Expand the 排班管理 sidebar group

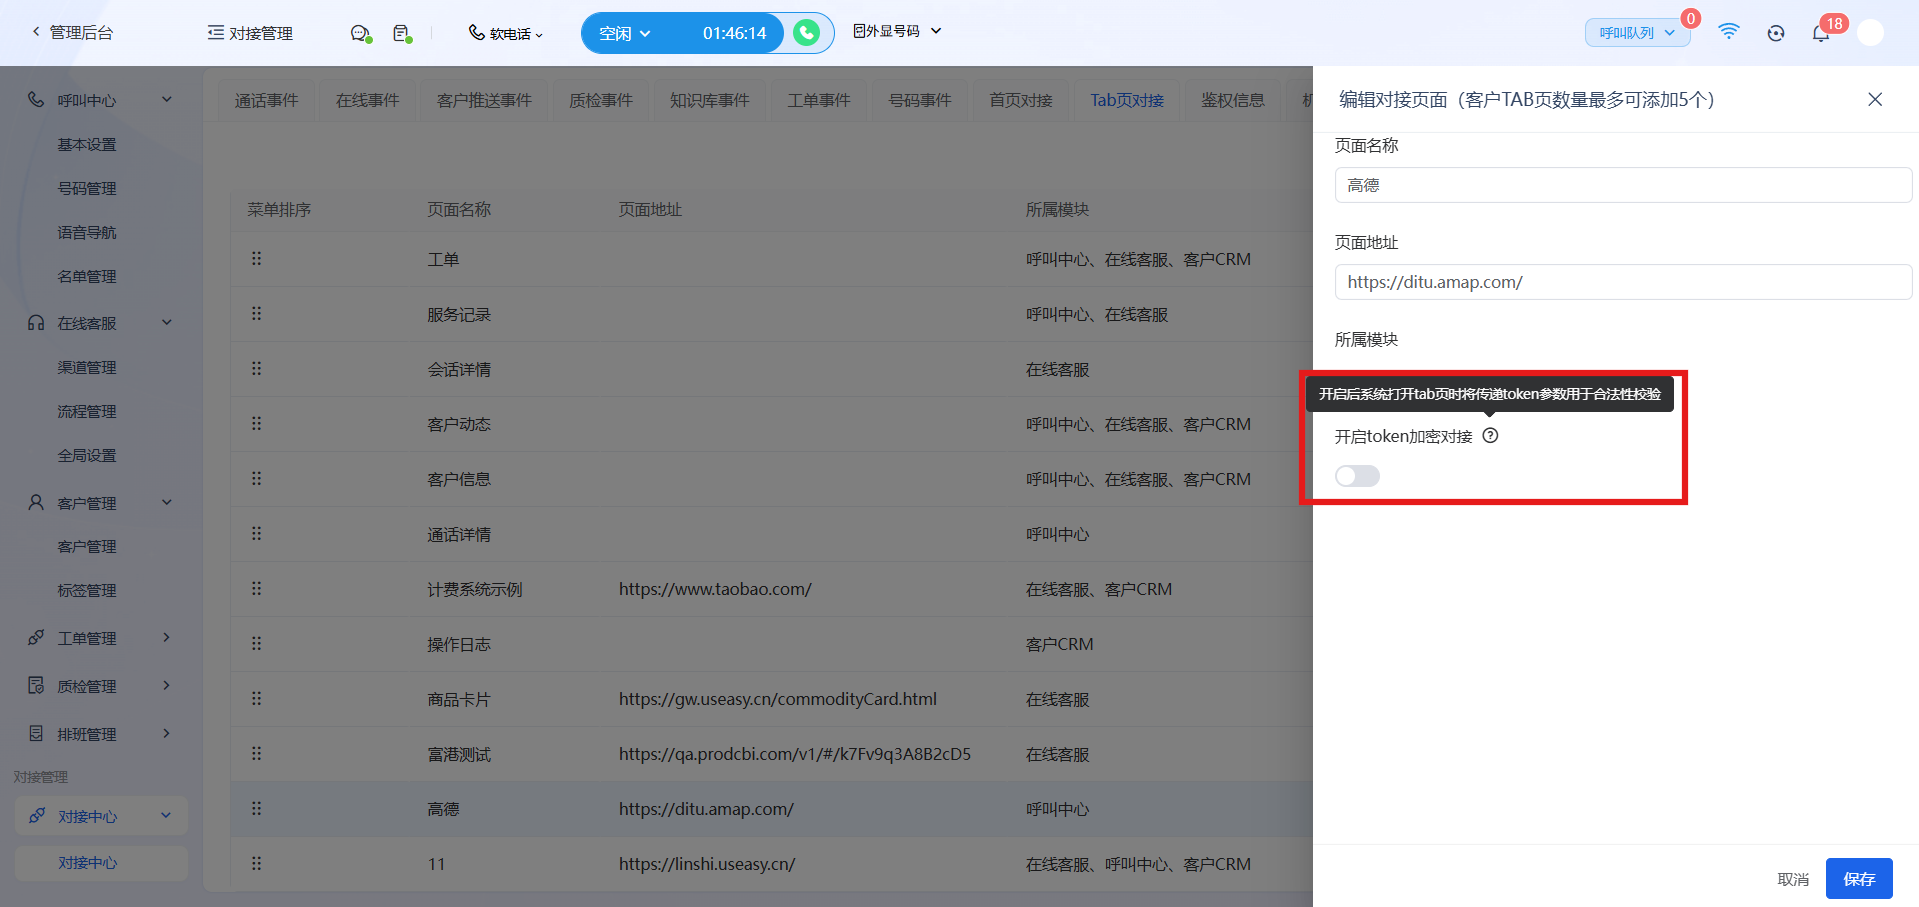coord(167,733)
